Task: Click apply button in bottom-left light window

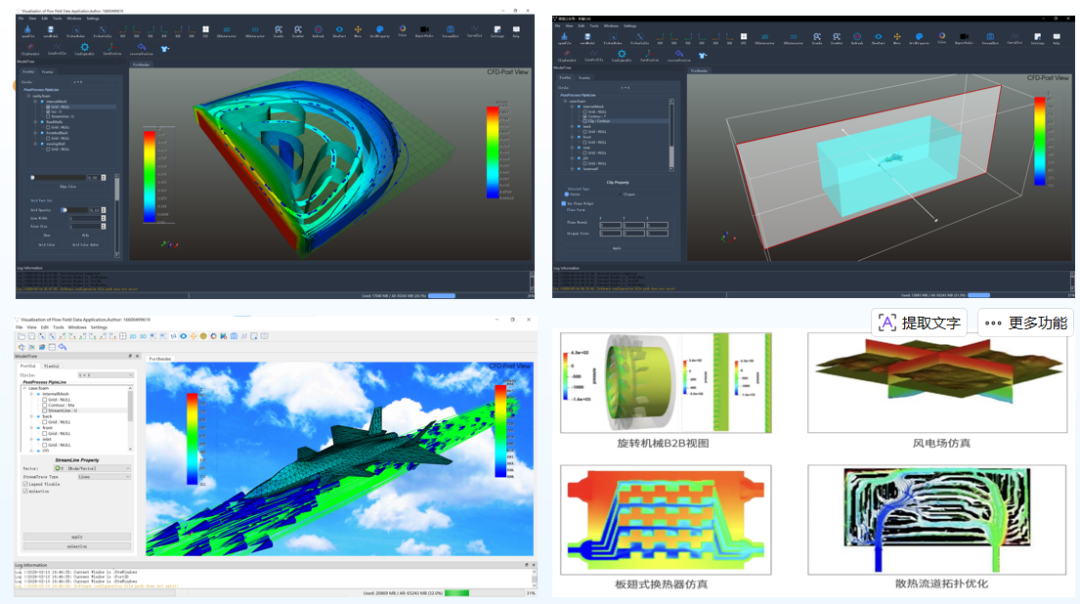Action: (x=77, y=537)
